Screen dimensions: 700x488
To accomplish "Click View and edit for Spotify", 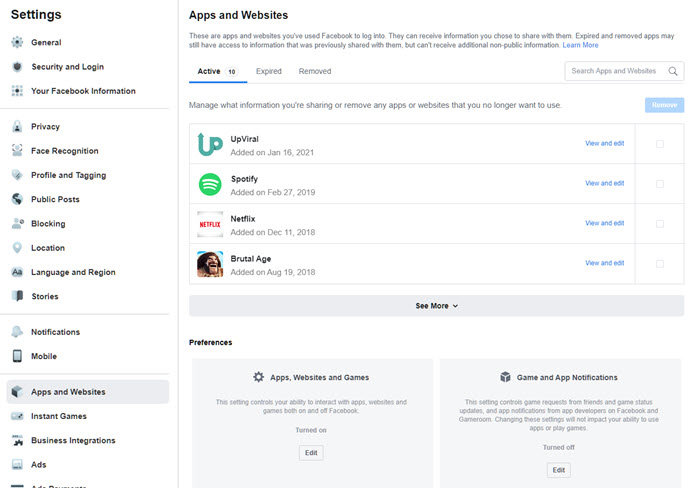I will (x=604, y=183).
